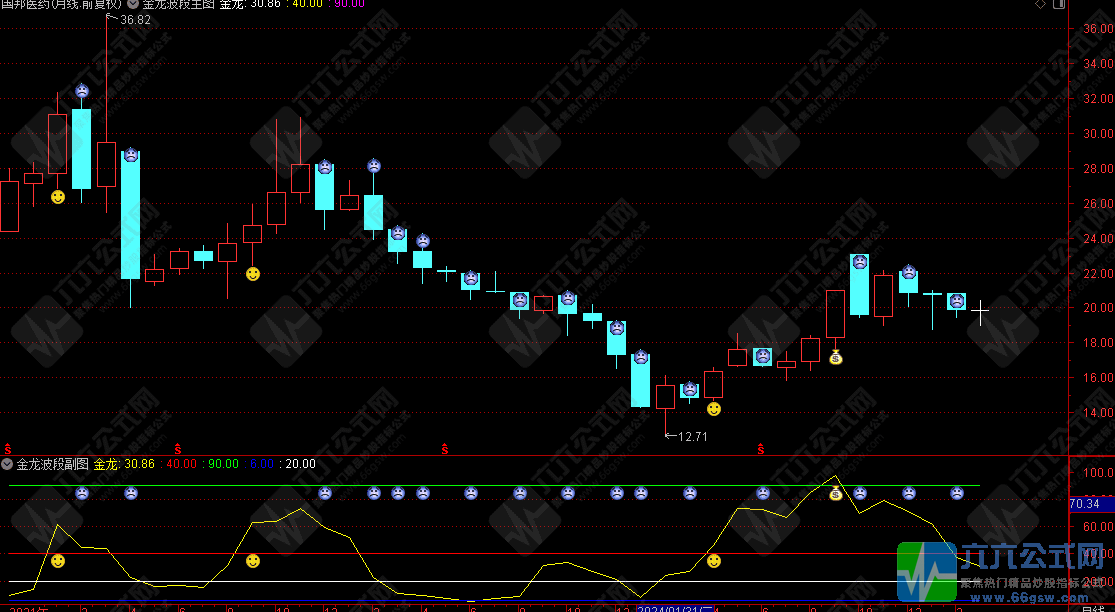
Task: Click the money bag icon in sub-chart
Action: click(x=836, y=493)
